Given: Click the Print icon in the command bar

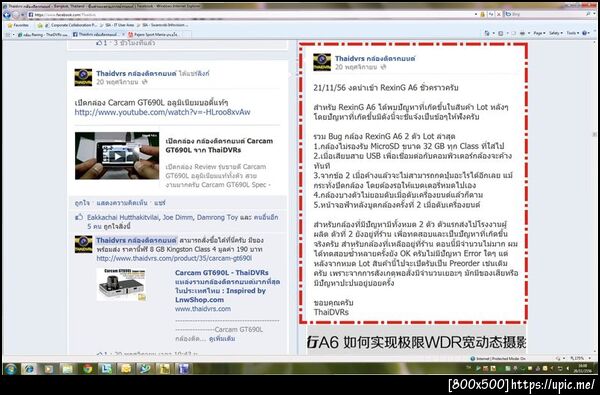Looking at the screenshot, I should click(x=523, y=33).
